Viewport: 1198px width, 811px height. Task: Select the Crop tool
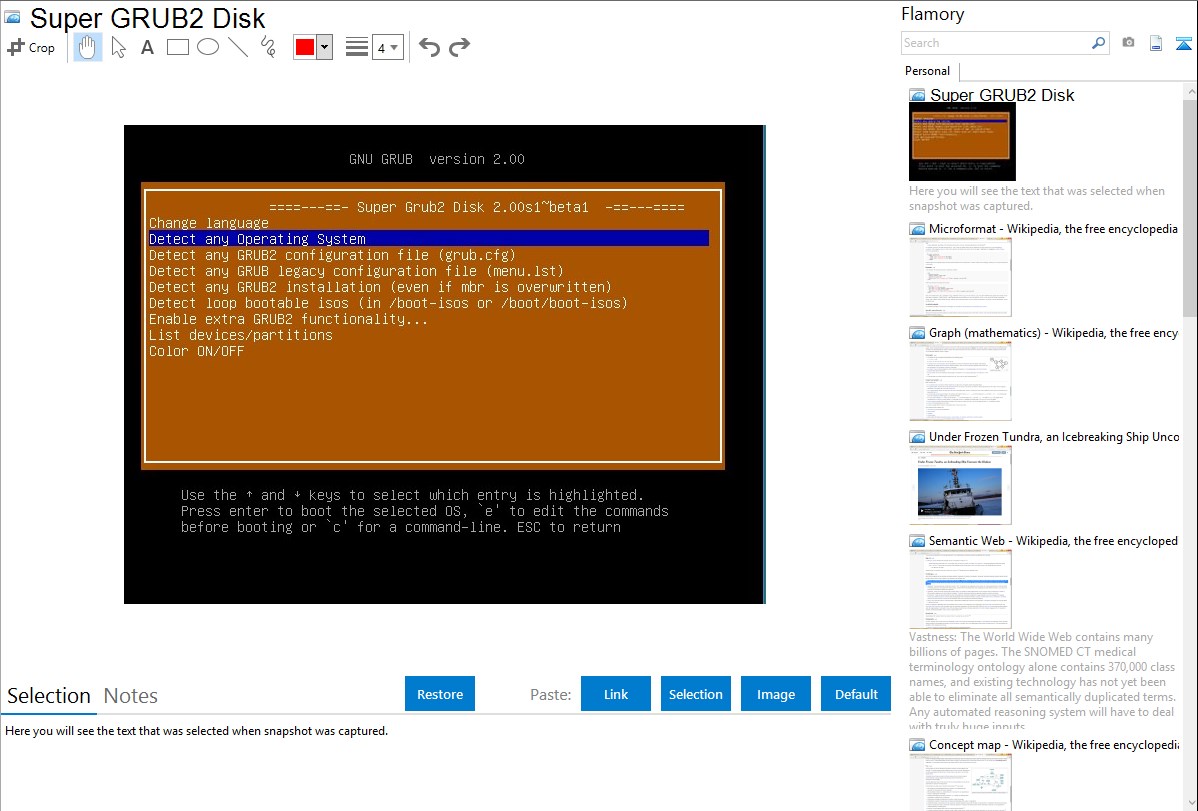[x=31, y=47]
